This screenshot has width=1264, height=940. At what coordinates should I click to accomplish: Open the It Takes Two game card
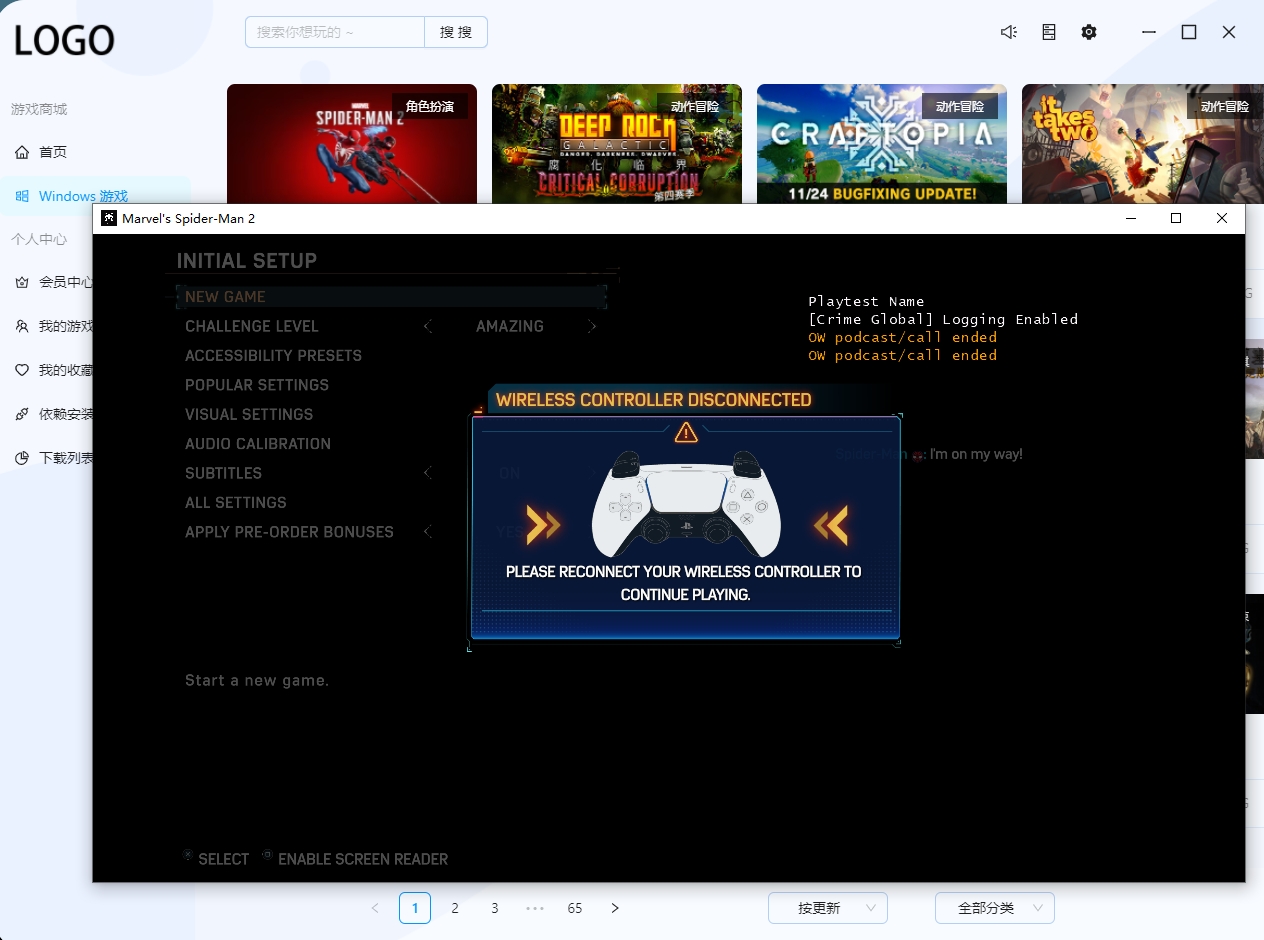[1143, 144]
